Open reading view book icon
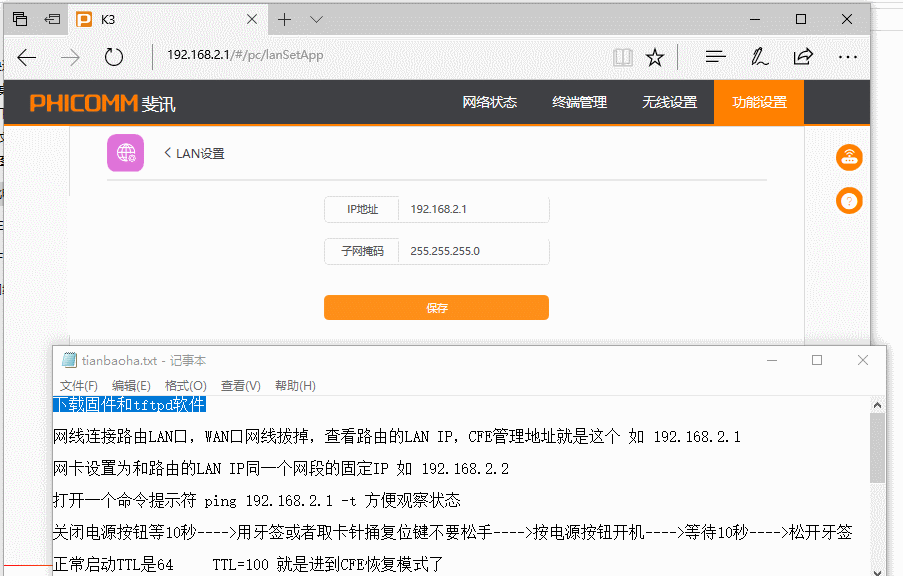Viewport: 903px width, 576px height. [x=623, y=57]
